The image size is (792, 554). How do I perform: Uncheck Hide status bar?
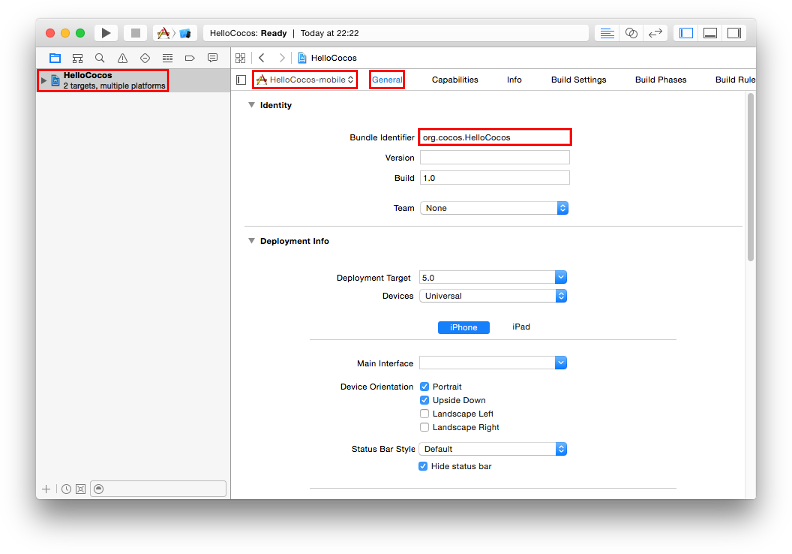[423, 466]
